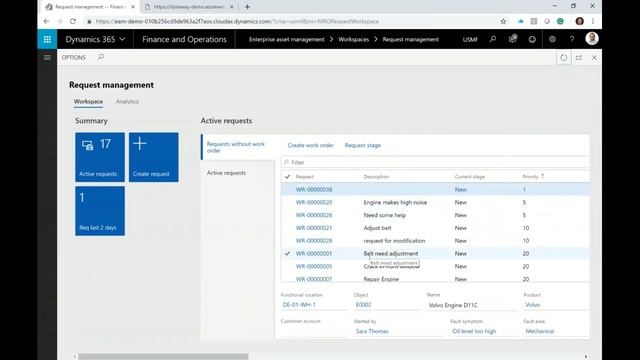Untick the row checkmark for WR-00000001
640x360 pixels.
[287, 253]
